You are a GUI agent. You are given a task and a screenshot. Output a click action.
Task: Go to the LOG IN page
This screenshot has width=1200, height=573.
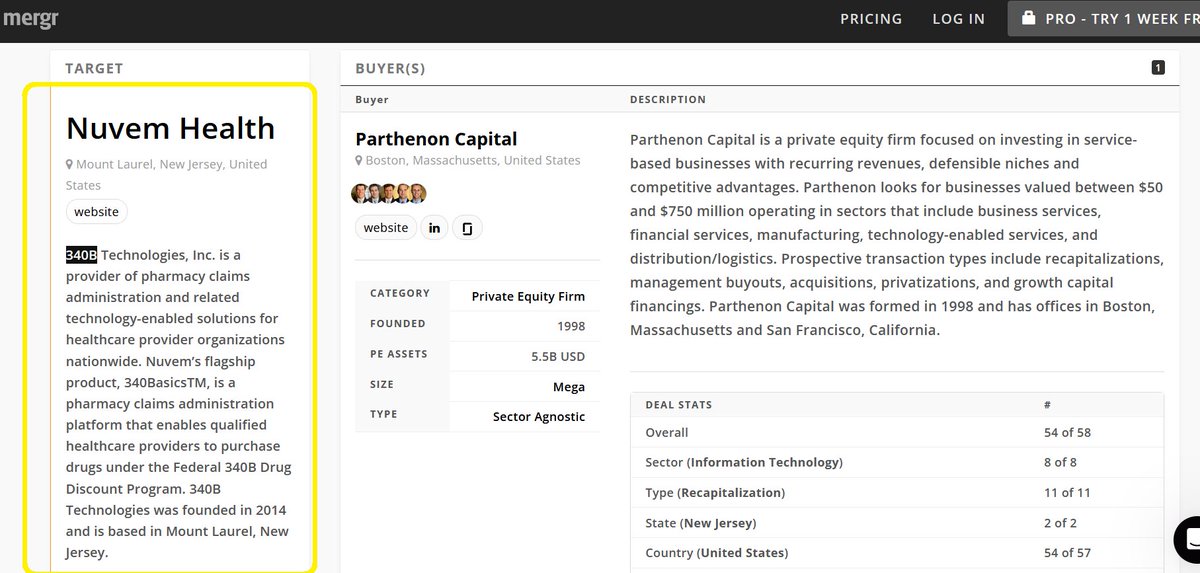[958, 19]
